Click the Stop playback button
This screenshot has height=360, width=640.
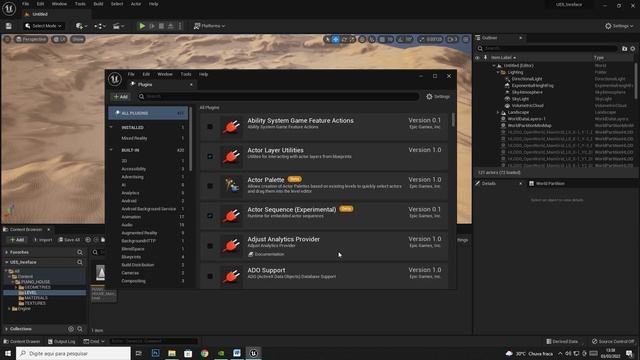(161, 26)
